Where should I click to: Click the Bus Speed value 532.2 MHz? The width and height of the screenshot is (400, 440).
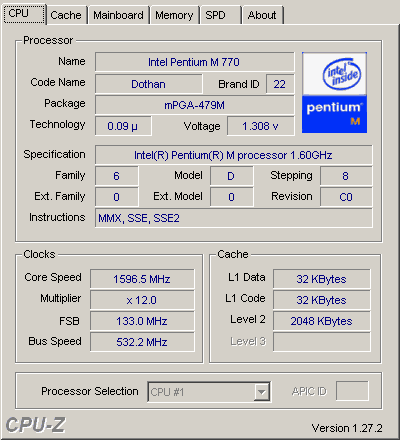pyautogui.click(x=142, y=342)
